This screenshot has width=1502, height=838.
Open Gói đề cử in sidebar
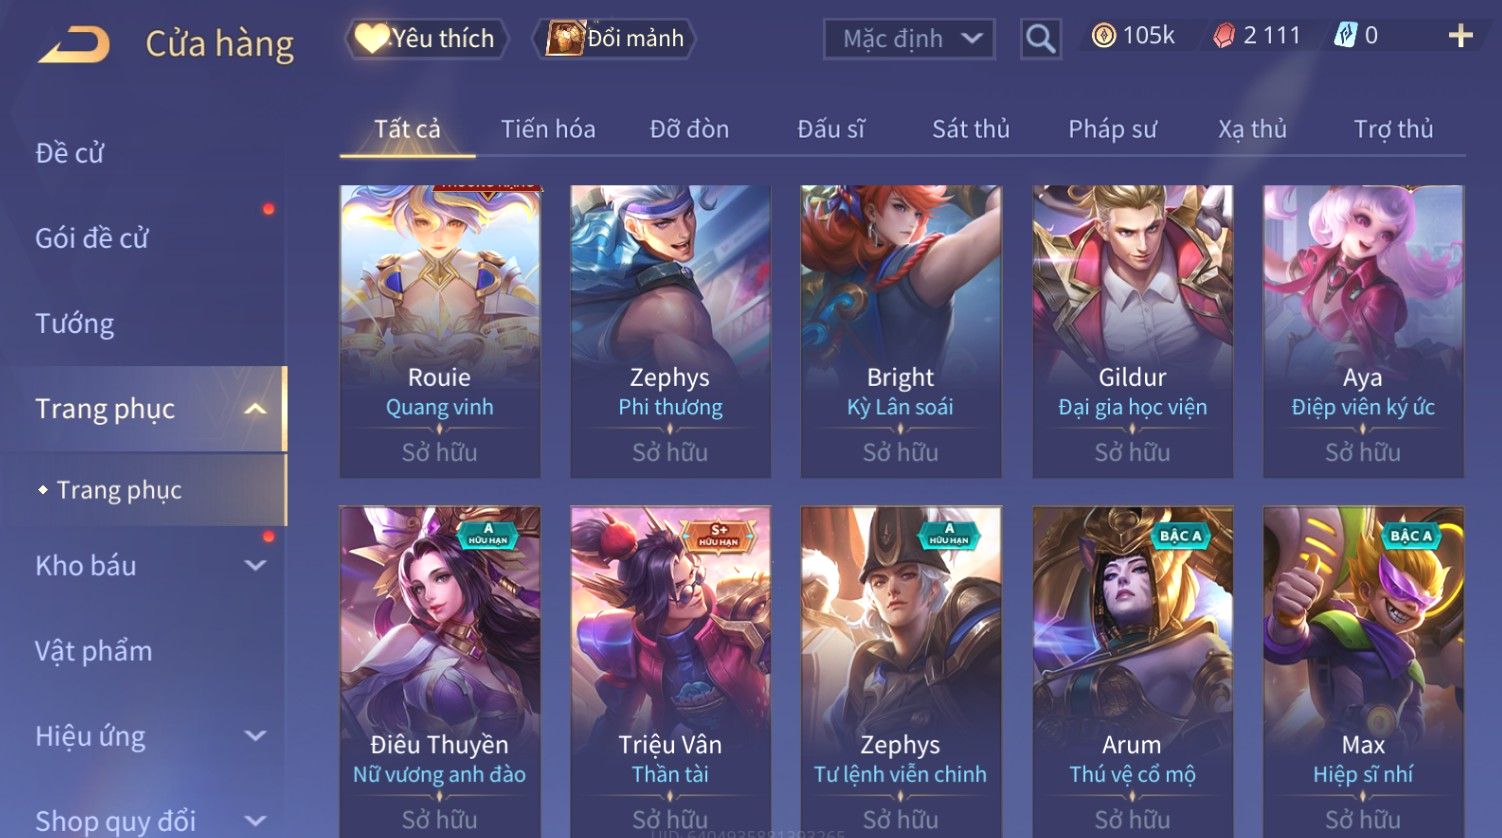pyautogui.click(x=92, y=238)
